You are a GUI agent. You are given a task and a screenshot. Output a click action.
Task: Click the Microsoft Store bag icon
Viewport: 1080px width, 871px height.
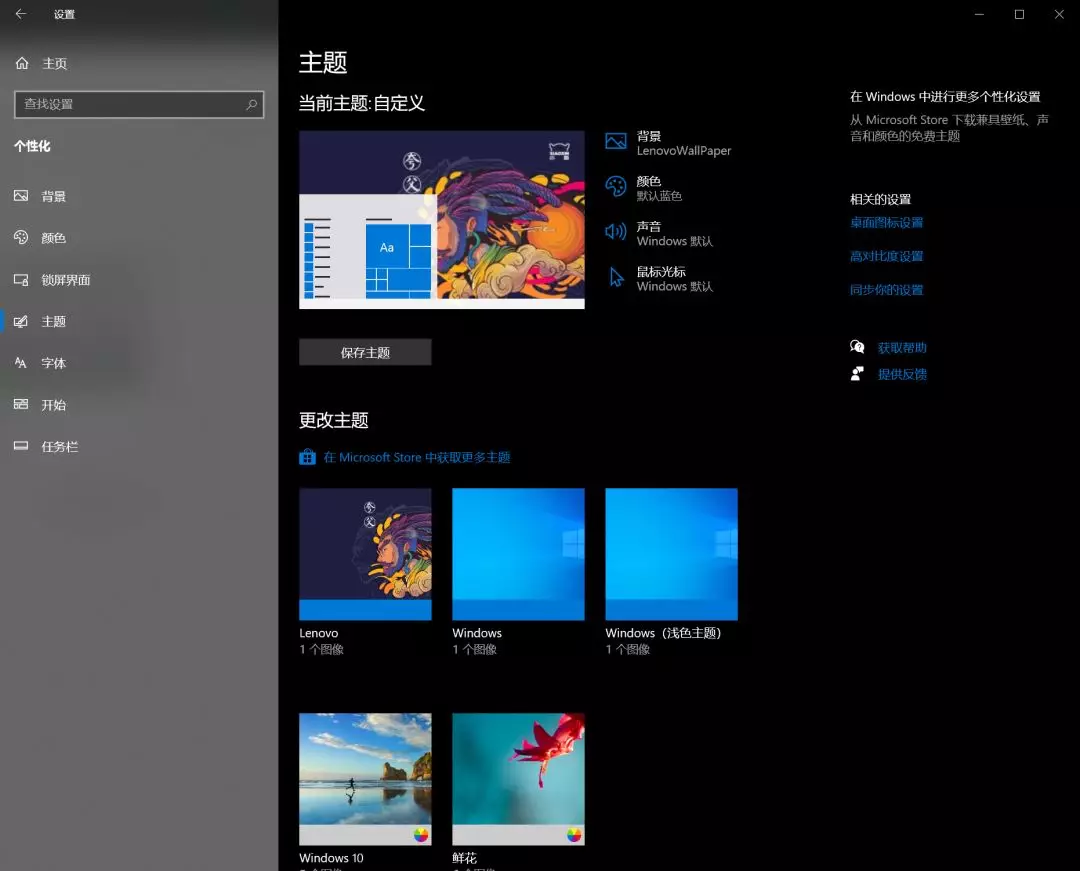(x=307, y=457)
